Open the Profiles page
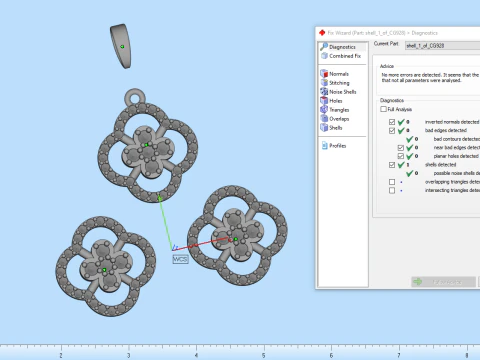This screenshot has width=480, height=360. (334, 146)
